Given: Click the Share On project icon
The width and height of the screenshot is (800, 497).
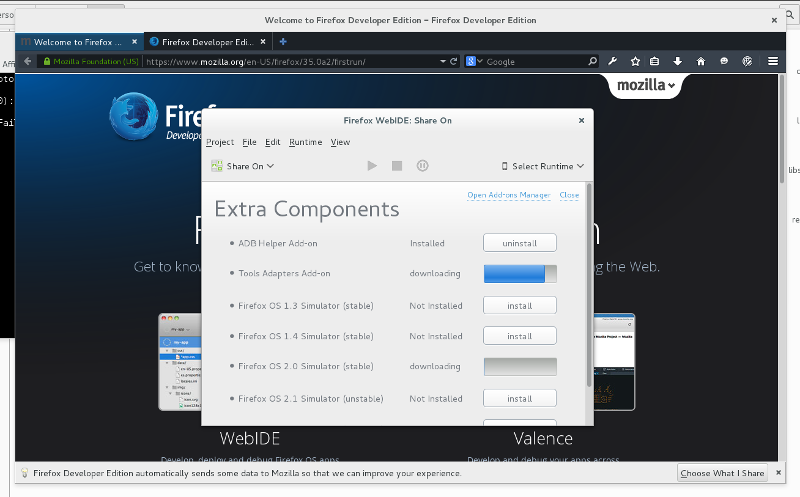Looking at the screenshot, I should click(x=217, y=166).
